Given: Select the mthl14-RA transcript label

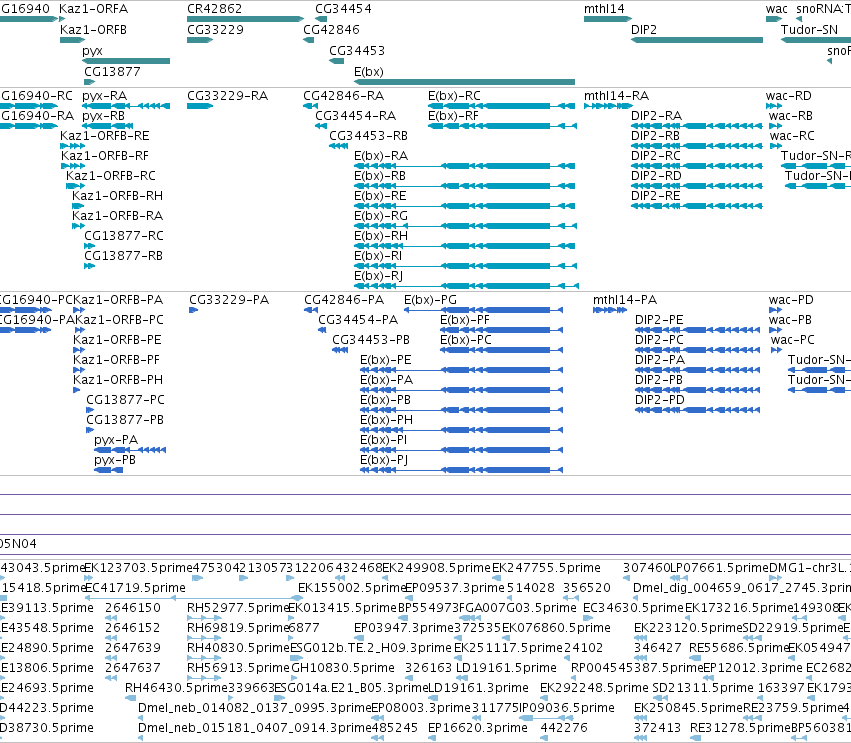Looking at the screenshot, I should (617, 96).
